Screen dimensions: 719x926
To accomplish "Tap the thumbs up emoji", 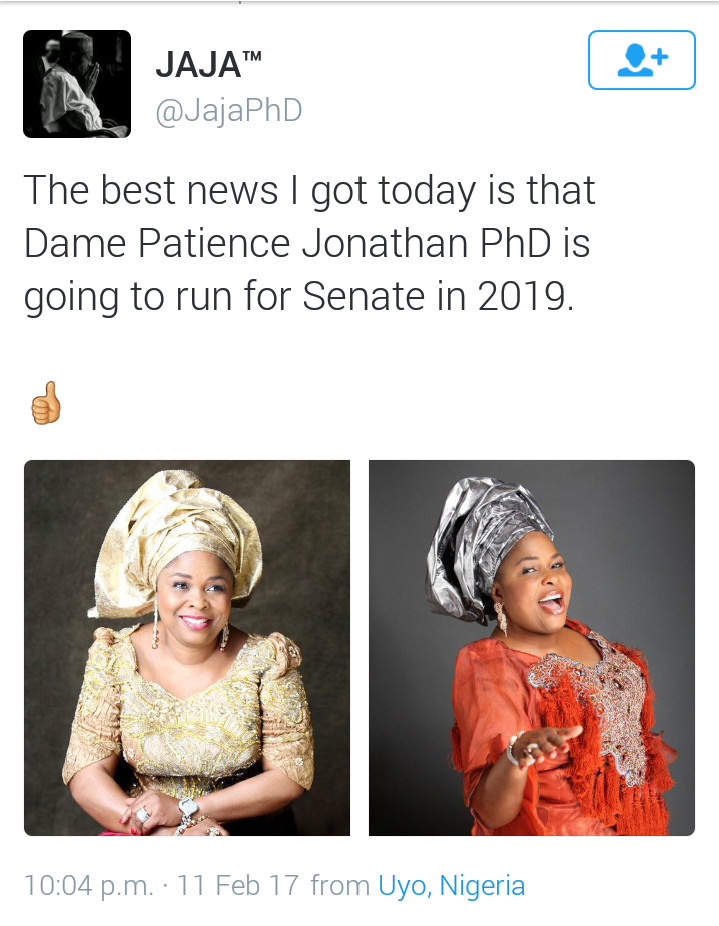I will [x=45, y=403].
